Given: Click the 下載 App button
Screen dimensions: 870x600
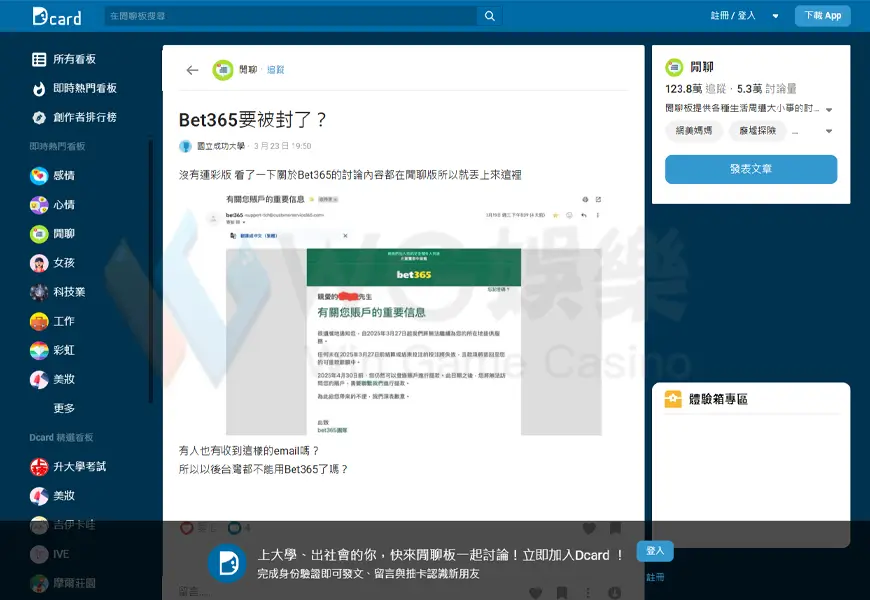Looking at the screenshot, I should [x=822, y=16].
